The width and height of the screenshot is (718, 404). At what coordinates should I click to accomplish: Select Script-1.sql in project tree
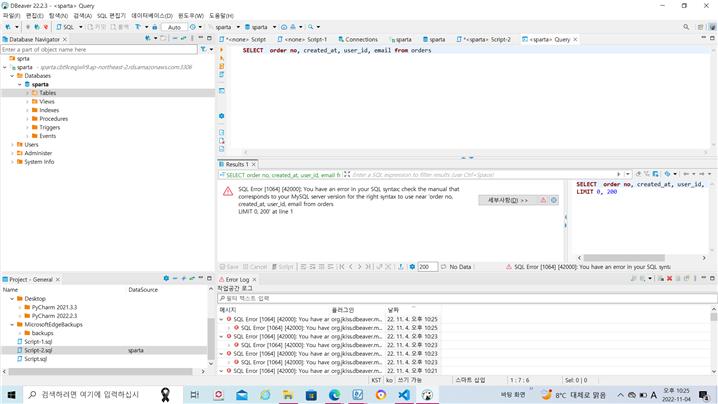tap(38, 342)
